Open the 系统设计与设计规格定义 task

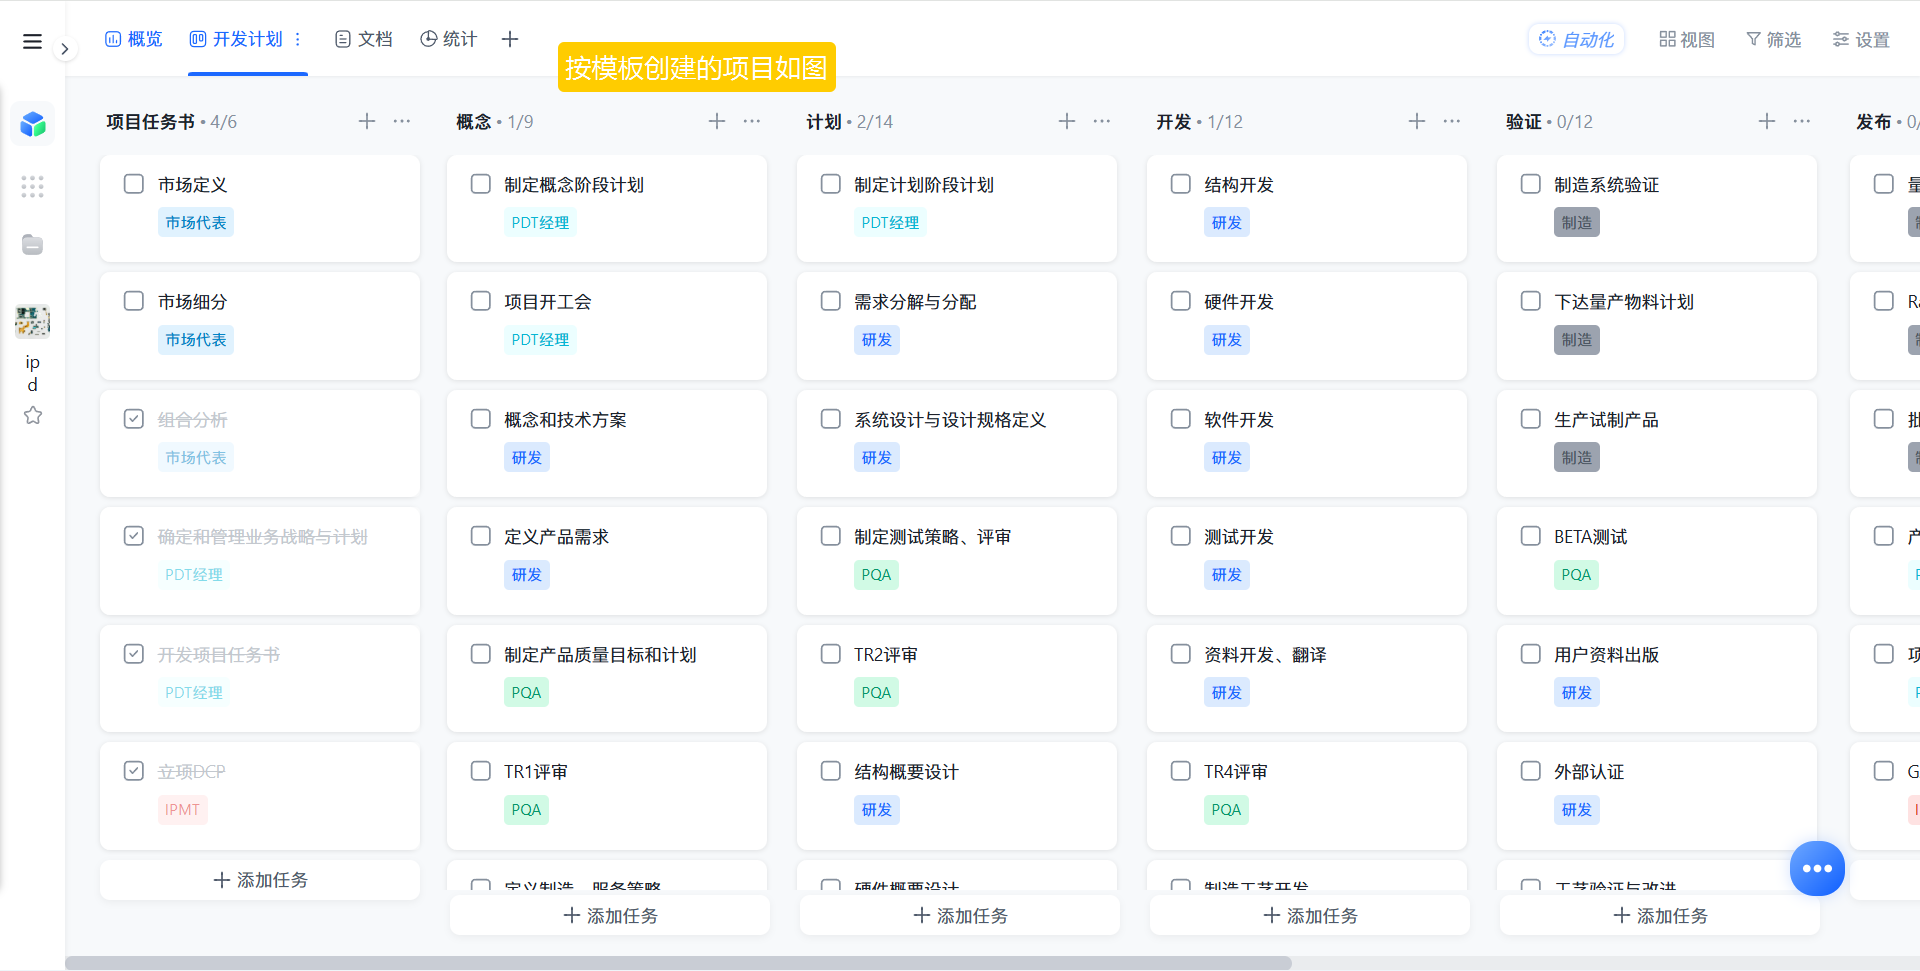[957, 443]
